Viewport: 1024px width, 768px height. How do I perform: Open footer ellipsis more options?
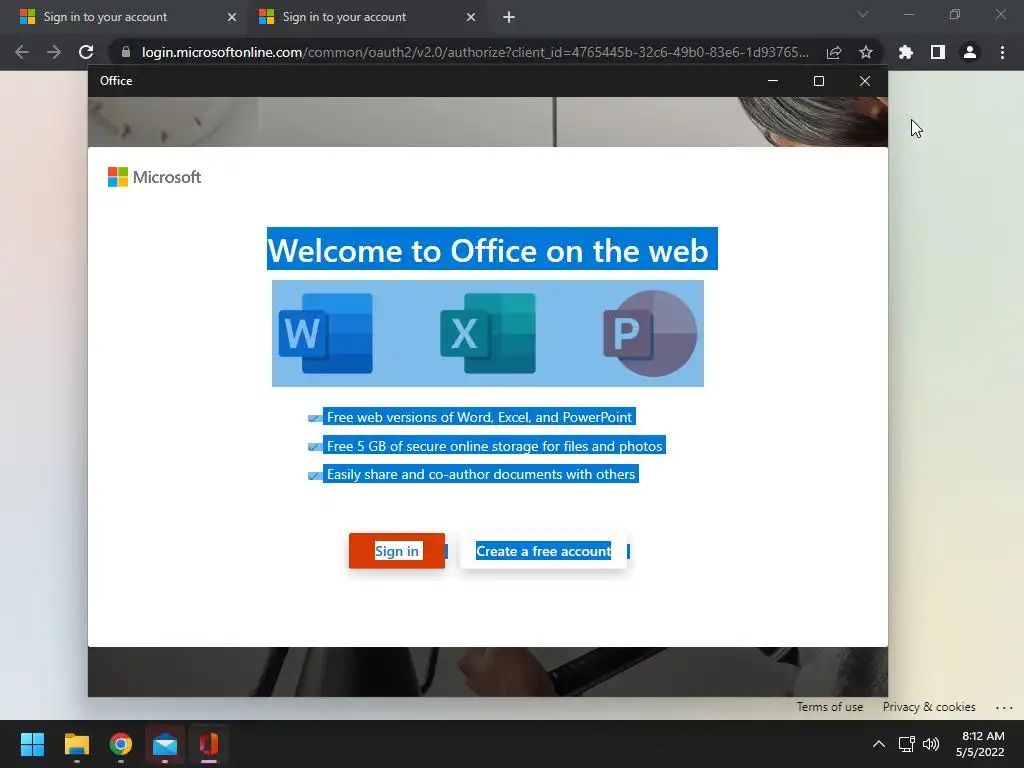[x=1004, y=707]
